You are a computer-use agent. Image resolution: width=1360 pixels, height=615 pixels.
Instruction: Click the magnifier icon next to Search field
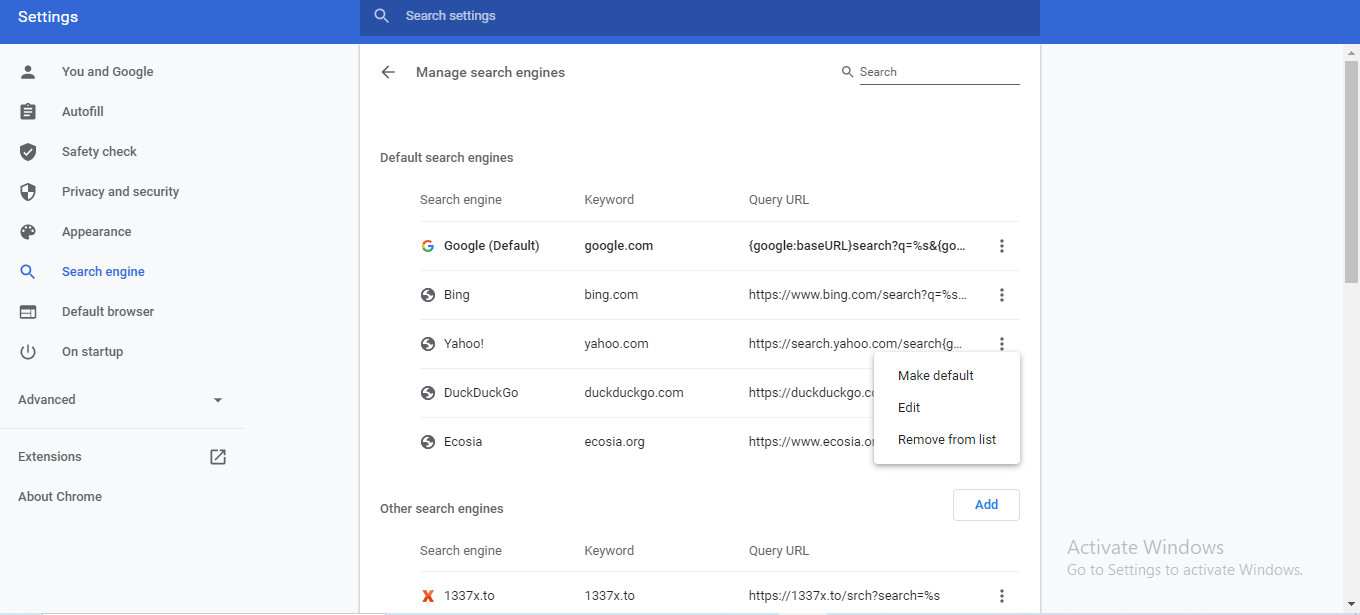(x=847, y=72)
